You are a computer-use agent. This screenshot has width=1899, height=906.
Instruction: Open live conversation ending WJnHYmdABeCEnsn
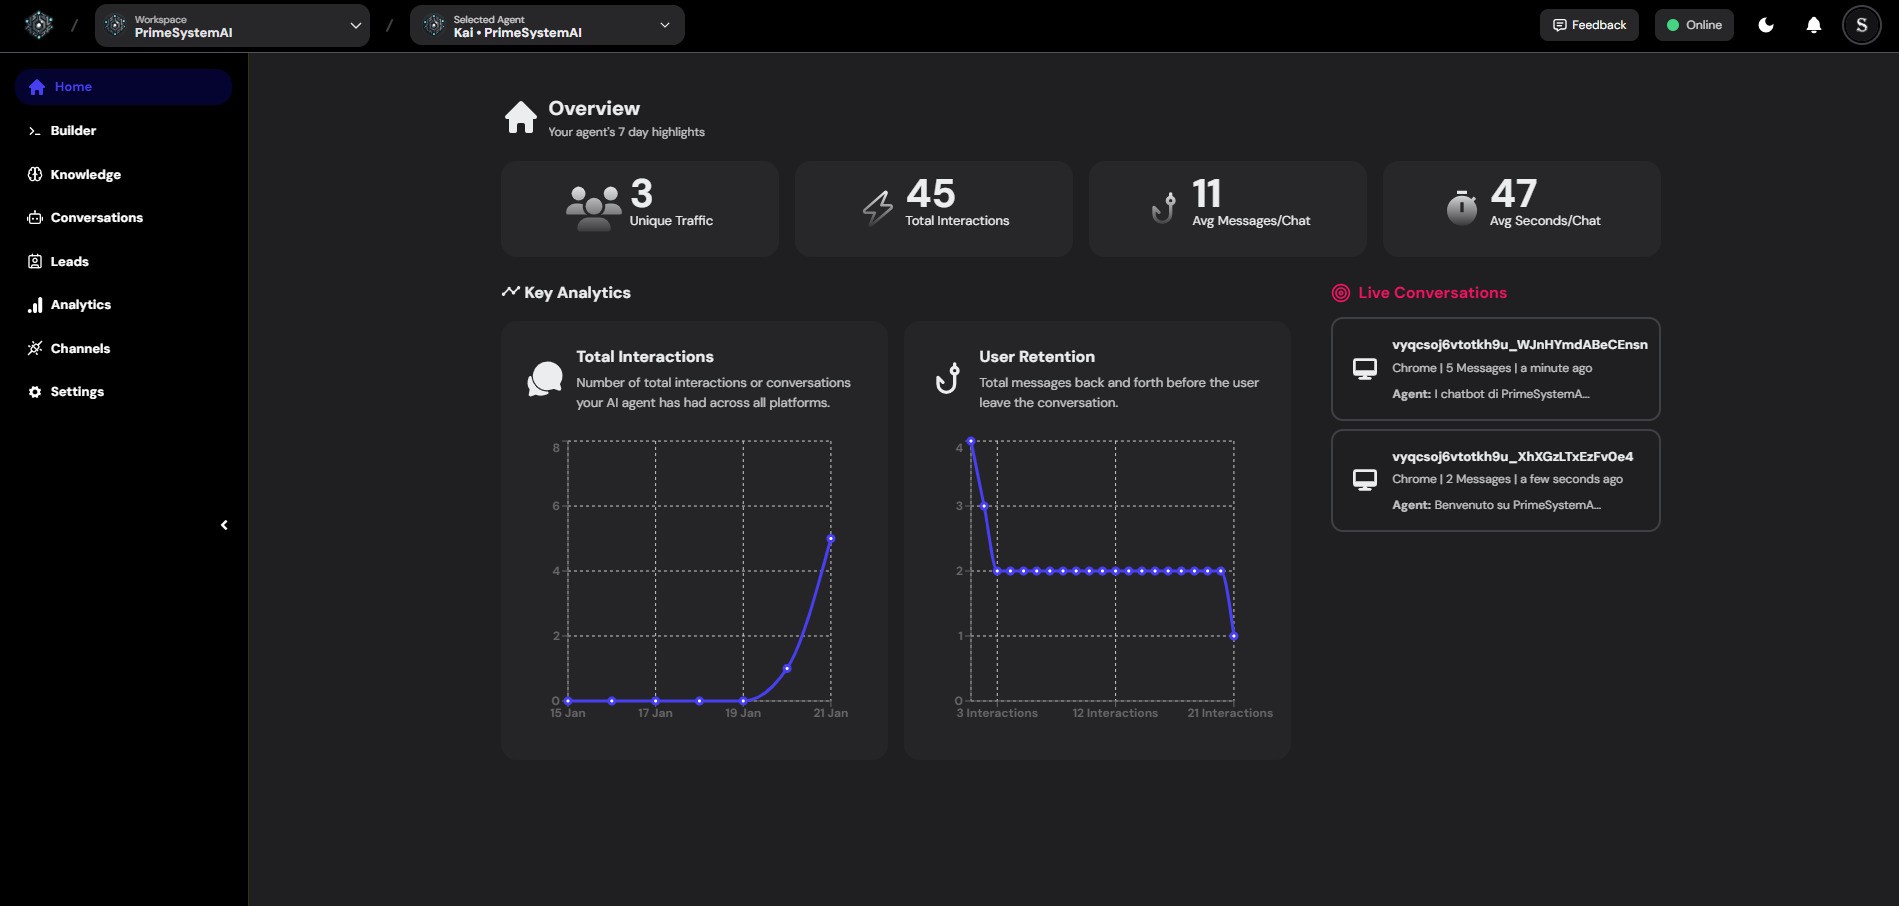coord(1495,369)
